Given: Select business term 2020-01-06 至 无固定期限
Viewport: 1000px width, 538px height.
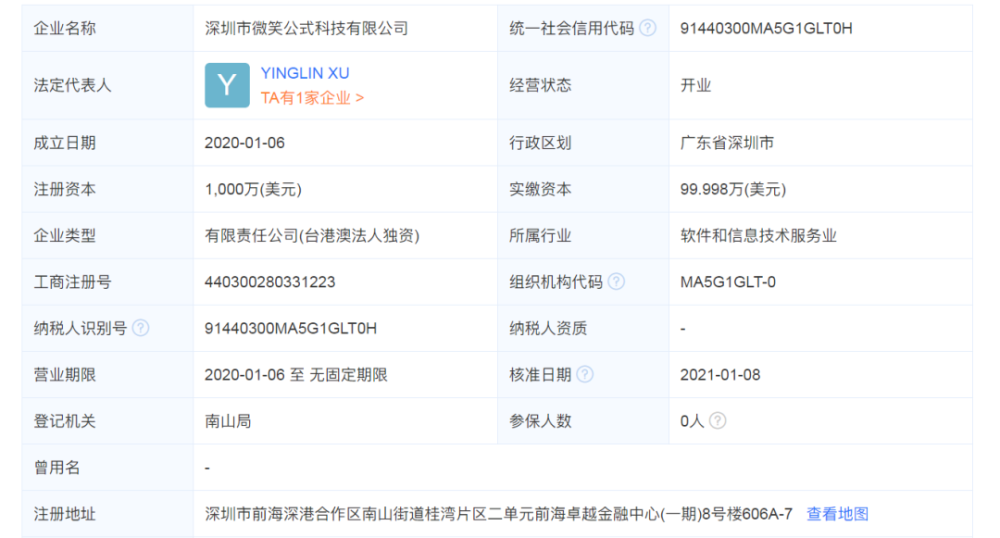Looking at the screenshot, I should point(296,375).
